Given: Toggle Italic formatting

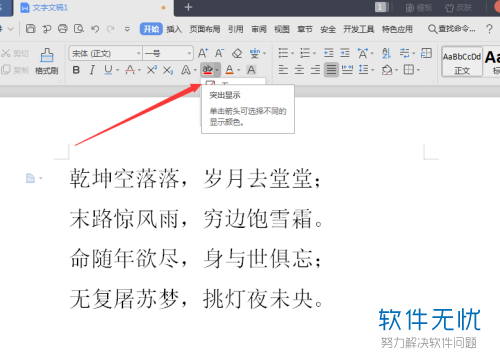Looking at the screenshot, I should click(92, 70).
